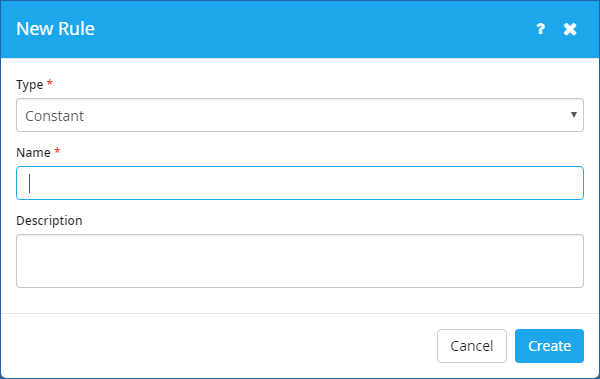Select the Constant value text in Type
This screenshot has height=379, width=600.
coord(54,116)
